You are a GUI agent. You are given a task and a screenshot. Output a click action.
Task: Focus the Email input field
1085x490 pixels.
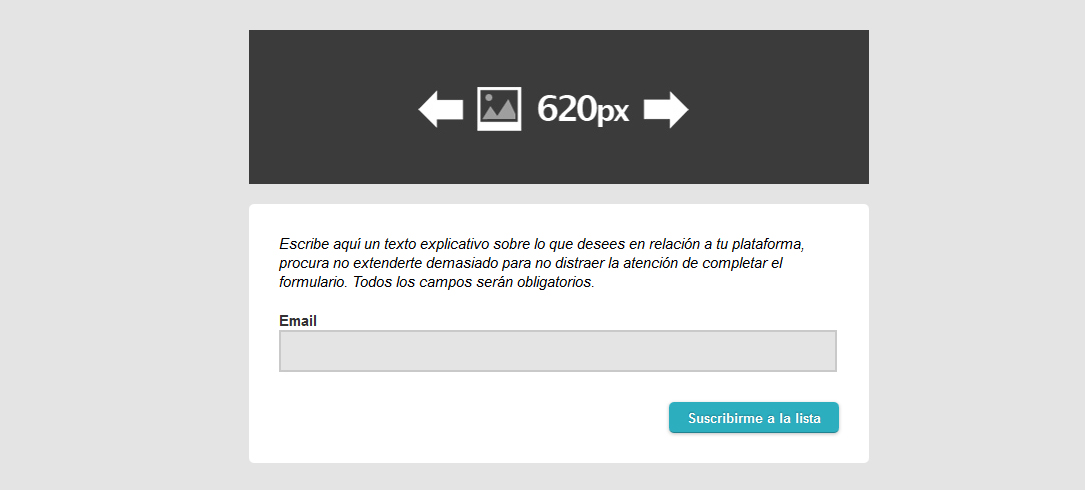(x=557, y=351)
